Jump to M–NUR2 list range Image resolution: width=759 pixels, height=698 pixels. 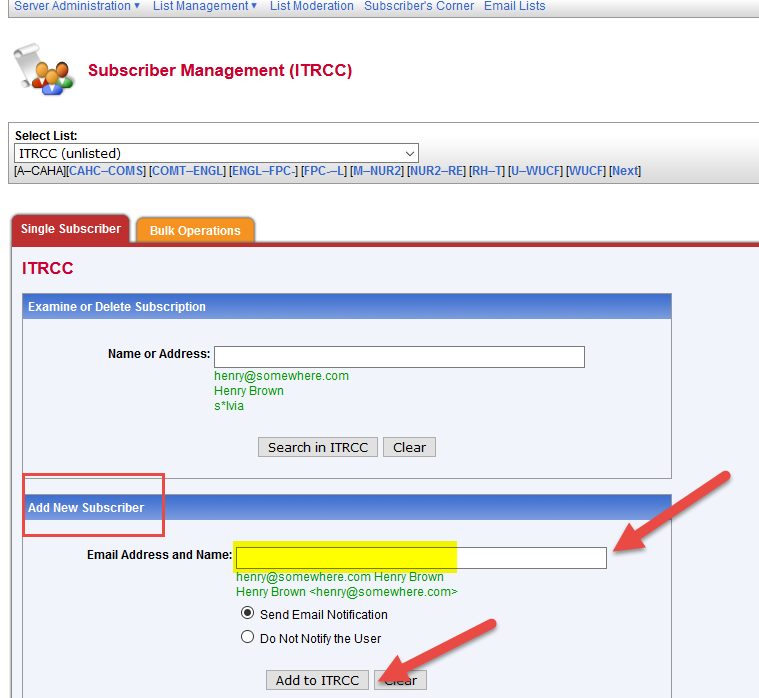pos(377,171)
